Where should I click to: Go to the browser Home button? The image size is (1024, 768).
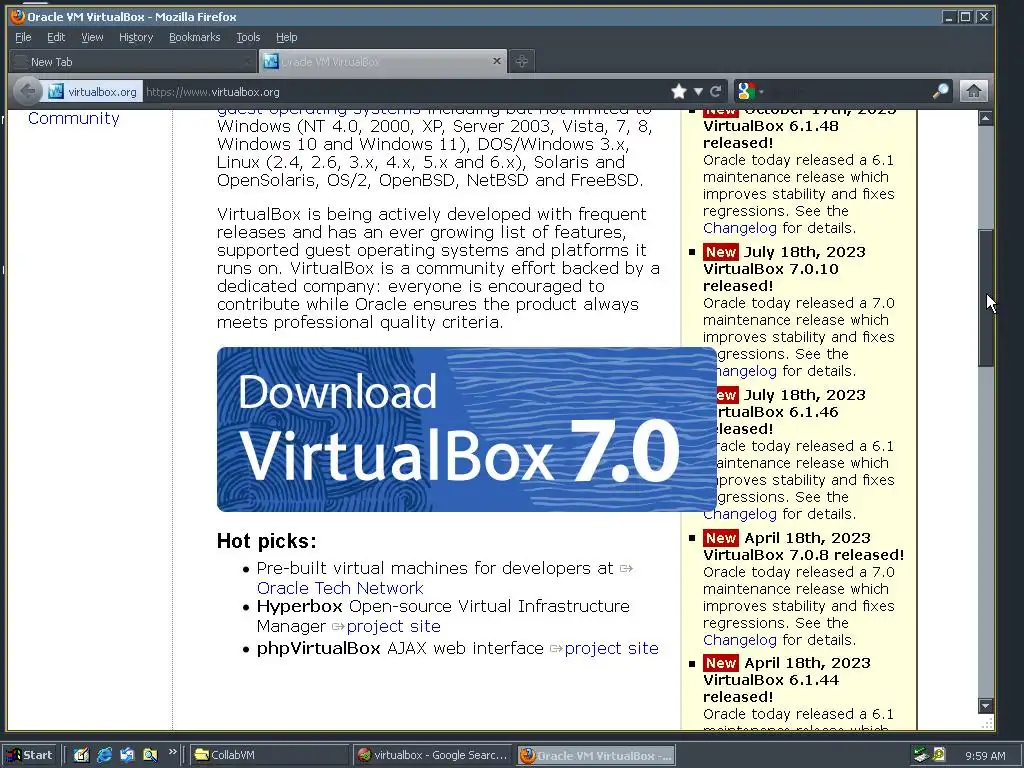click(973, 91)
